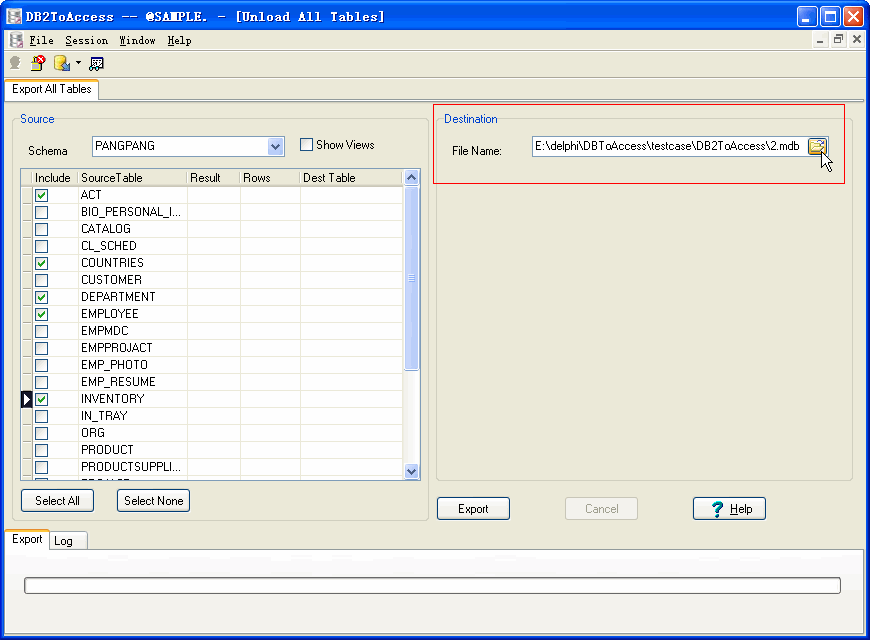Screen dimensions: 870x640
Task: Check the EMPMDC table checkbox
Action: point(42,331)
